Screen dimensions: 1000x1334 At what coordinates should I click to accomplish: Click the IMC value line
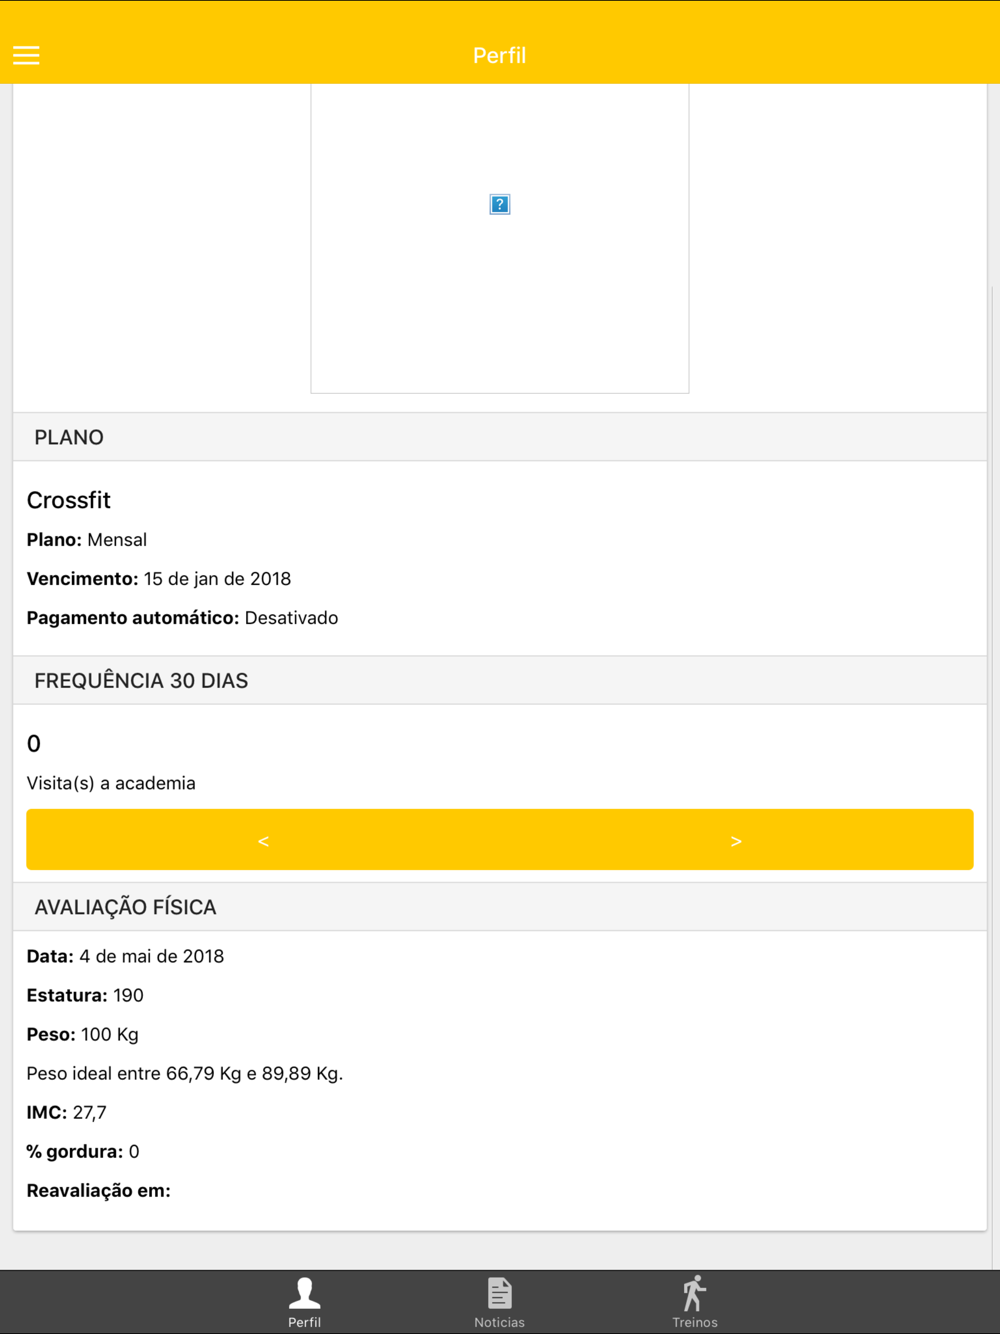66,1112
